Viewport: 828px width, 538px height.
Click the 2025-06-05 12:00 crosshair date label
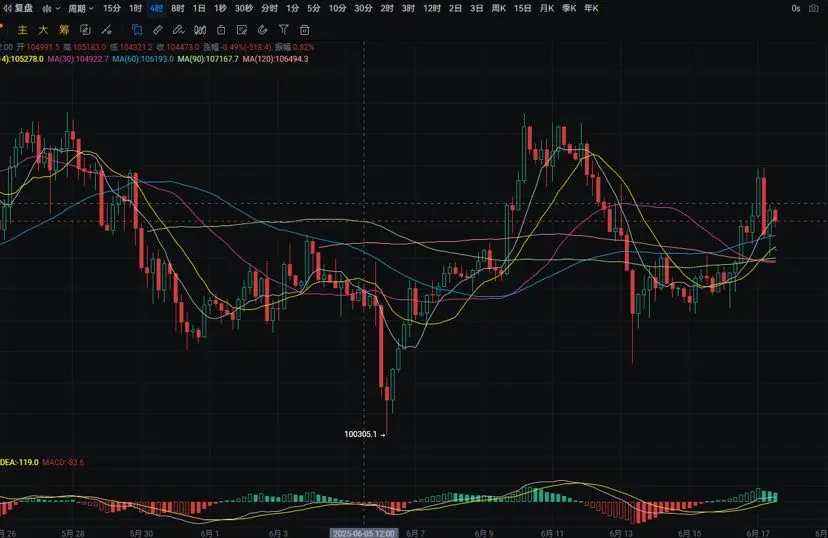(364, 533)
